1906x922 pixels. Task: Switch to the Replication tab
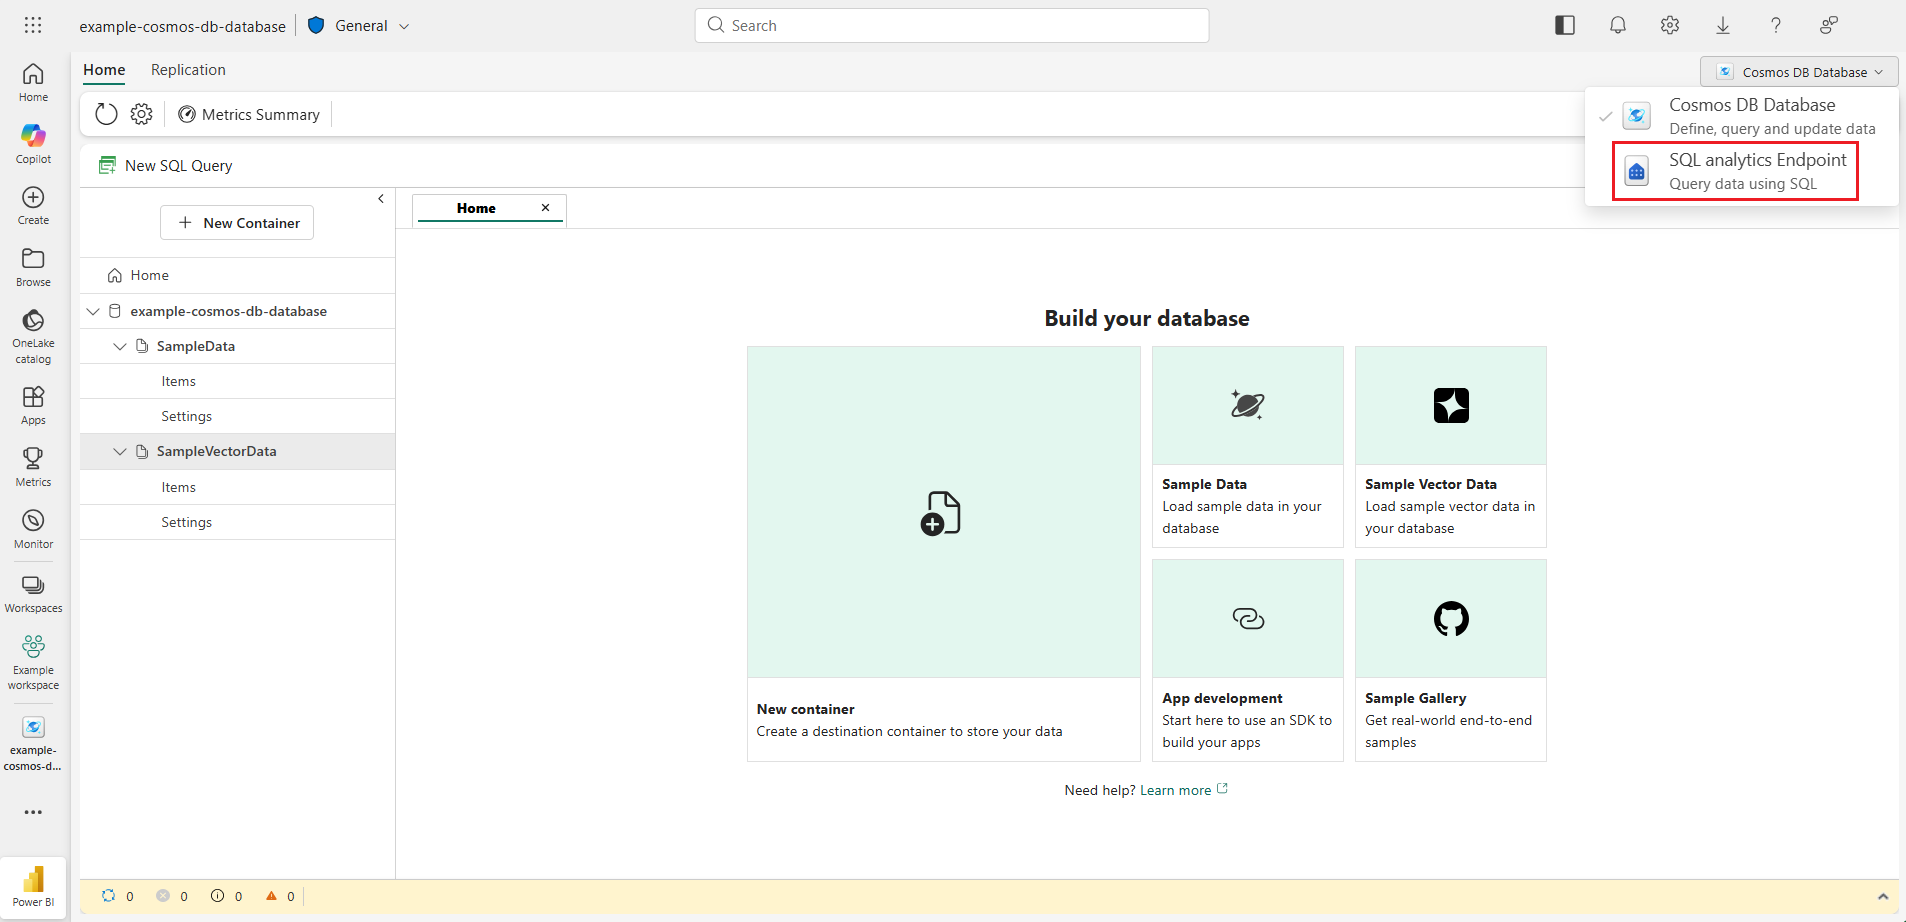188,70
